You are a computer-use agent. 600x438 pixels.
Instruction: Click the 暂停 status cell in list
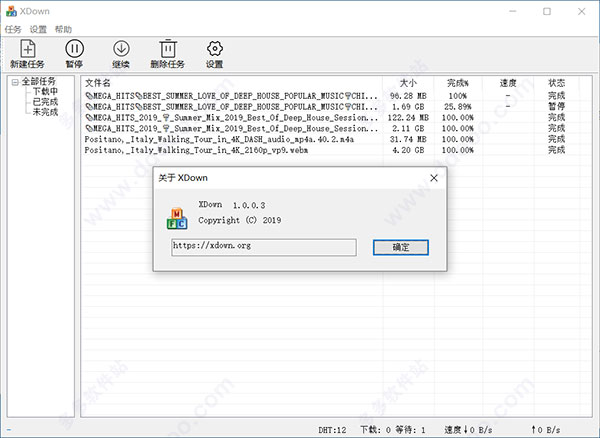click(x=556, y=107)
